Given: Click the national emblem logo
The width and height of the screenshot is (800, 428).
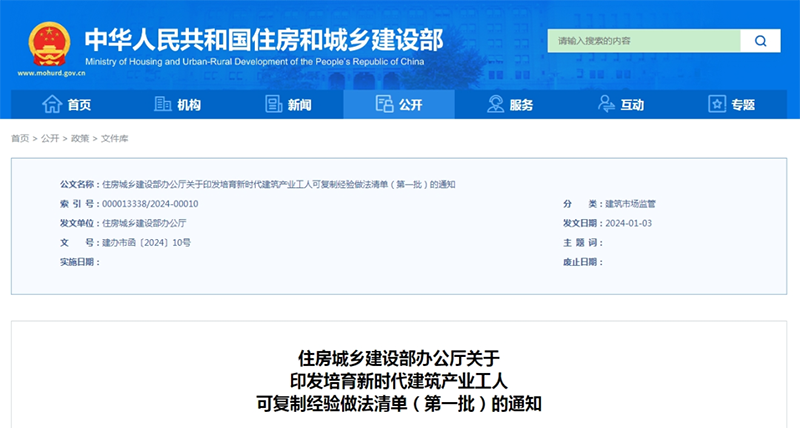Looking at the screenshot, I should pyautogui.click(x=43, y=43).
